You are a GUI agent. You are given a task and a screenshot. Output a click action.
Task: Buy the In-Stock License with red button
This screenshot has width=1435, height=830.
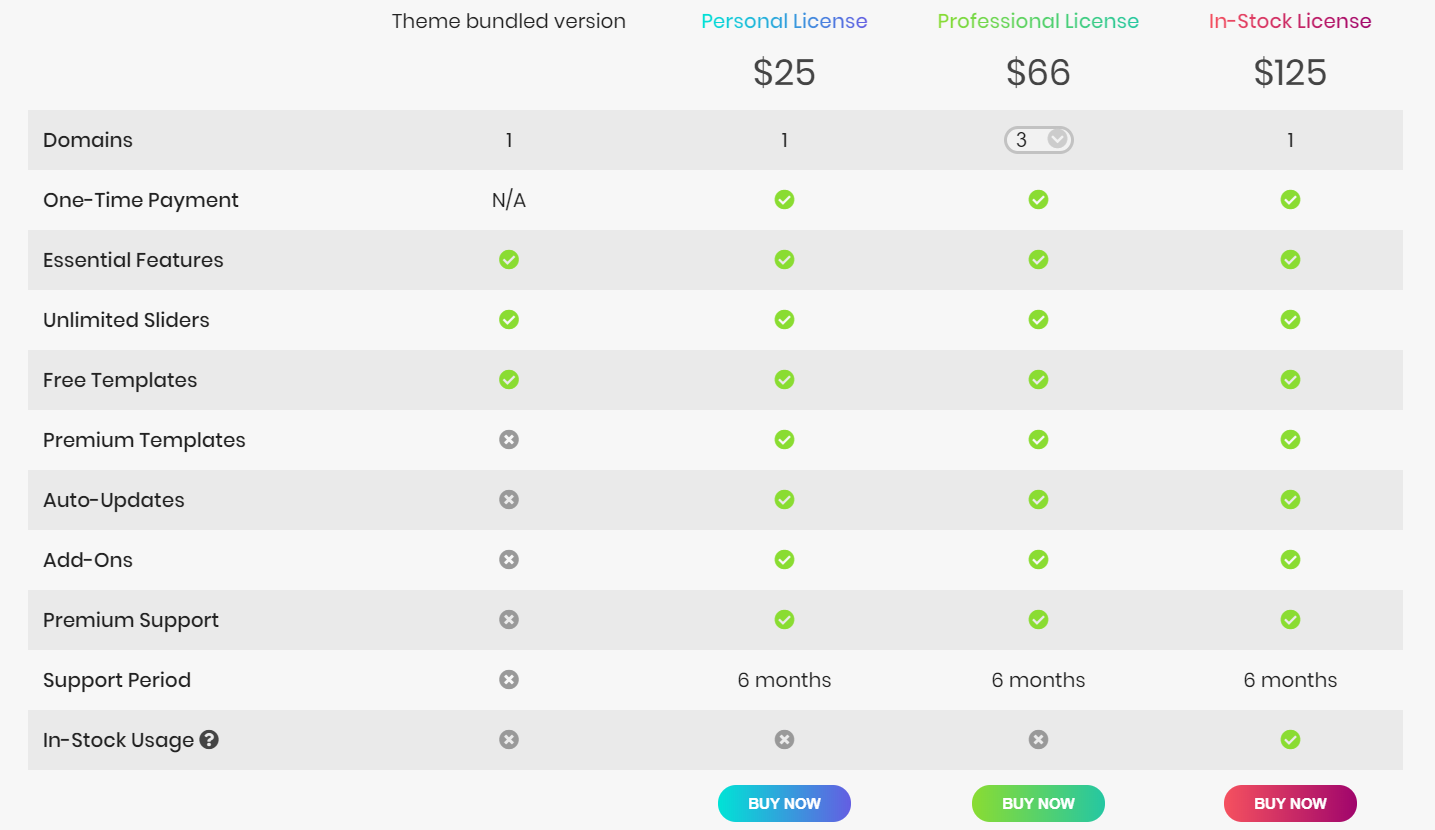click(1290, 803)
